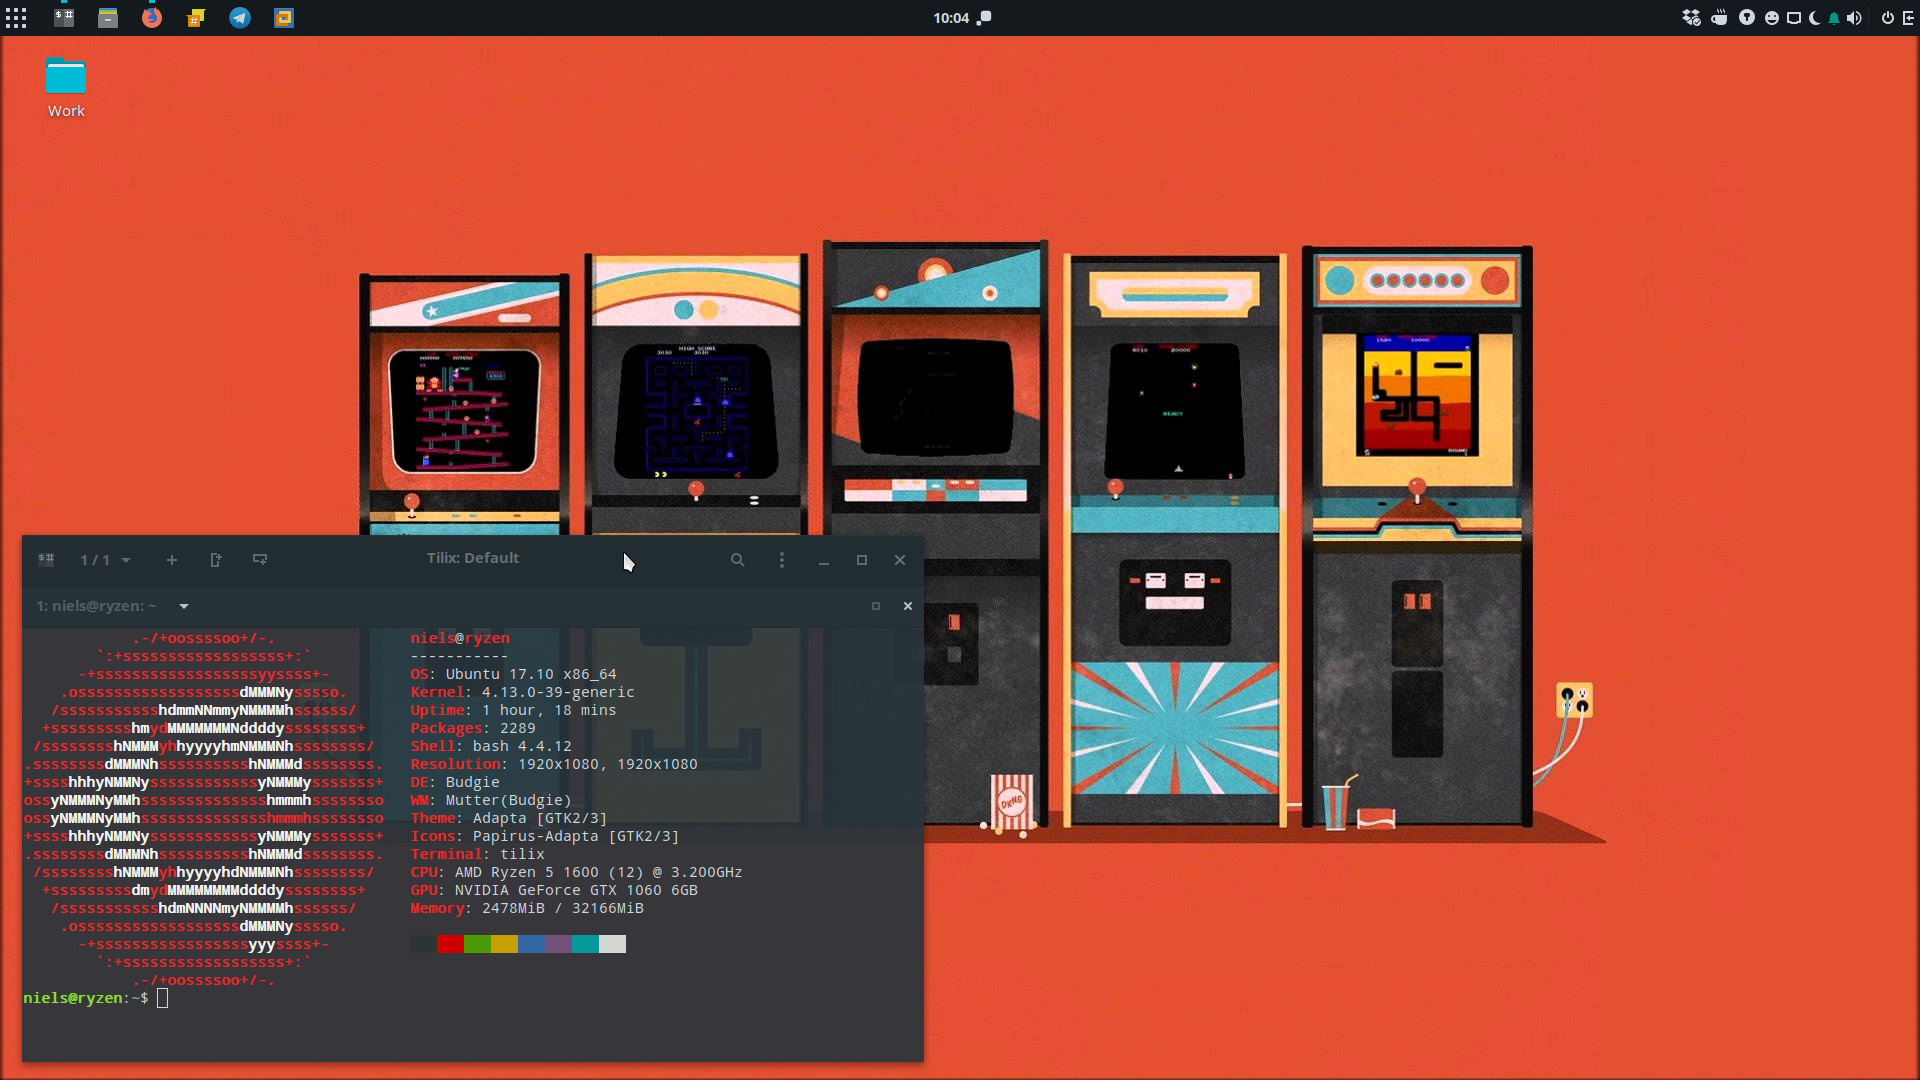Toggle notifications bell in panel
Screen dimensions: 1920x1080
1834,18
